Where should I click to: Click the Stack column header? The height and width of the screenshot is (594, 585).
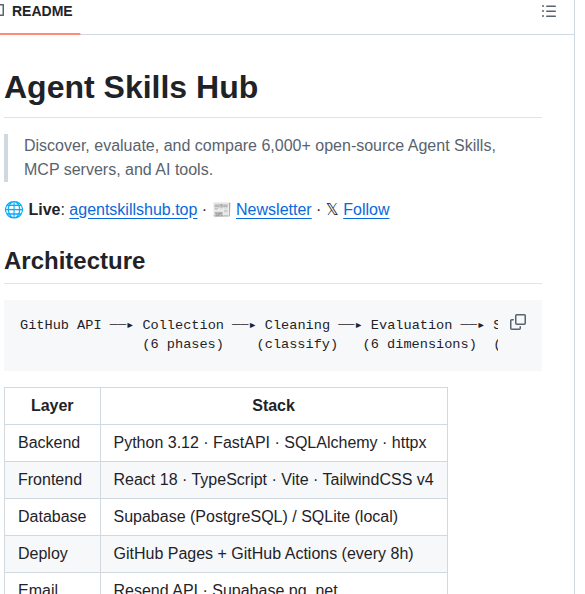click(x=274, y=406)
